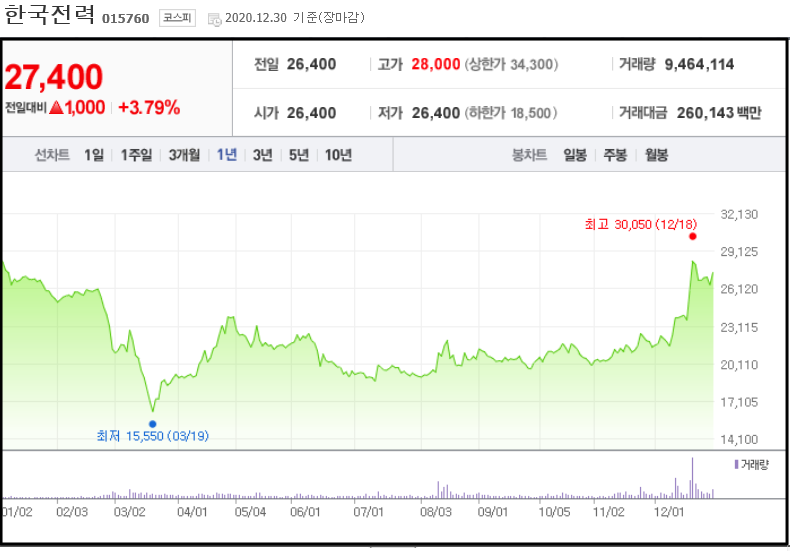Click the 상한가 34,300 upper limit text
This screenshot has width=790, height=551.
[511, 64]
